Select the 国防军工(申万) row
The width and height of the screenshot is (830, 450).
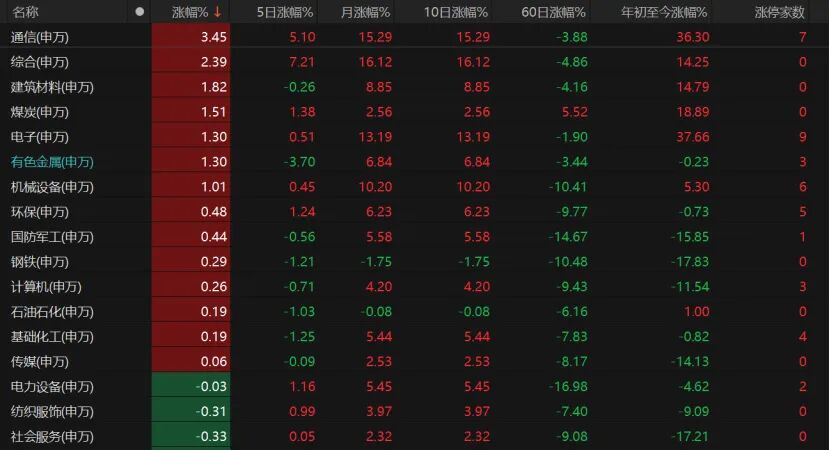click(415, 237)
